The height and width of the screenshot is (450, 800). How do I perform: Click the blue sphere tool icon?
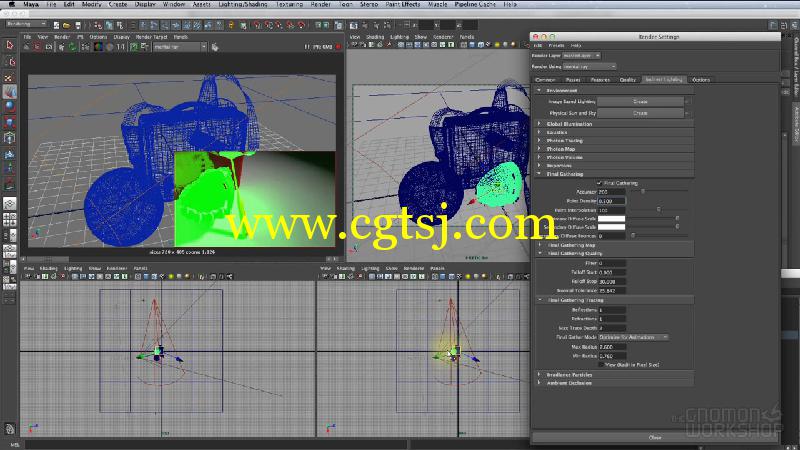10,107
